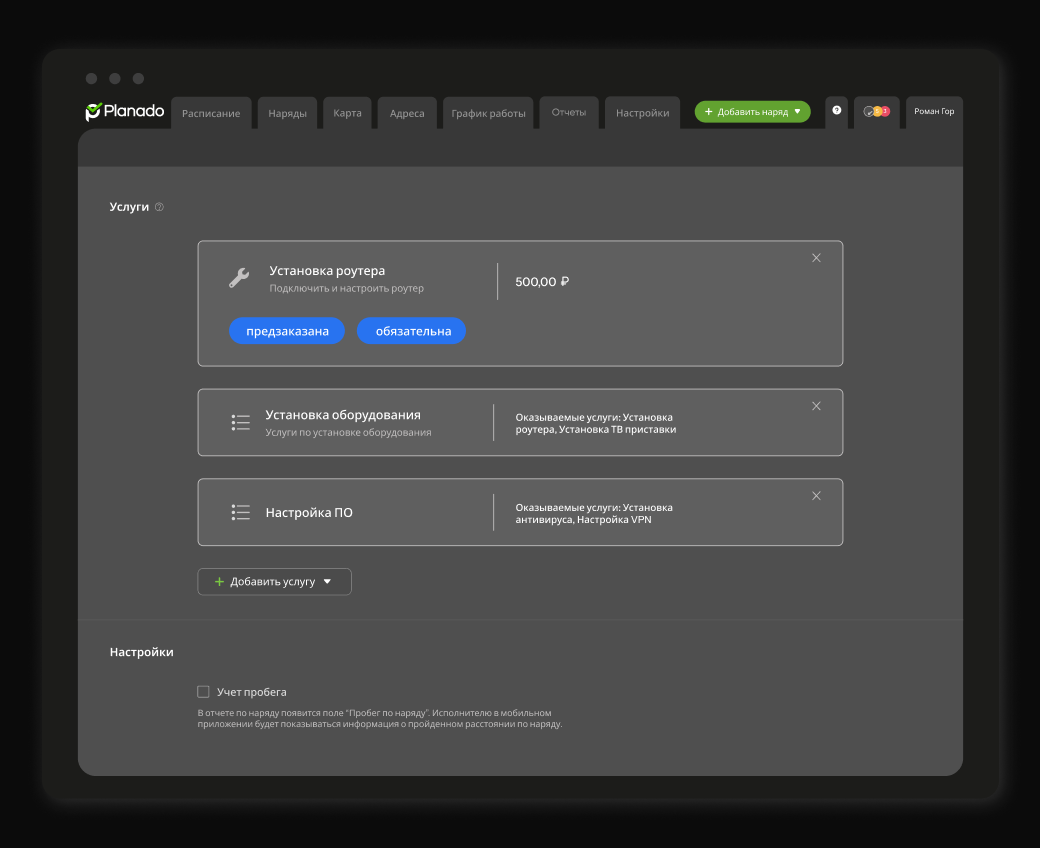
Task: Click 'Услуги по установке оборудования' description
Action: pyautogui.click(x=348, y=432)
